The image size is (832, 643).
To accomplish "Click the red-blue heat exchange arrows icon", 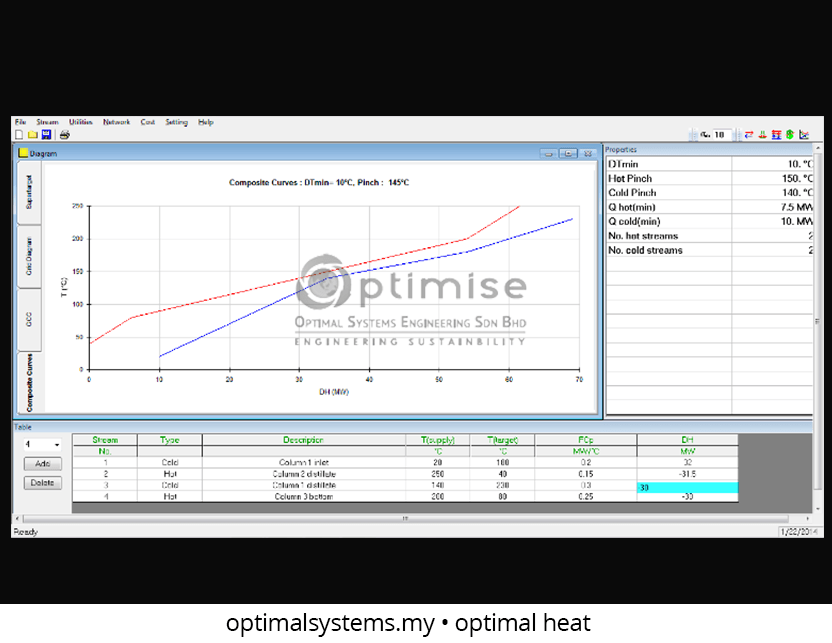I will point(748,135).
